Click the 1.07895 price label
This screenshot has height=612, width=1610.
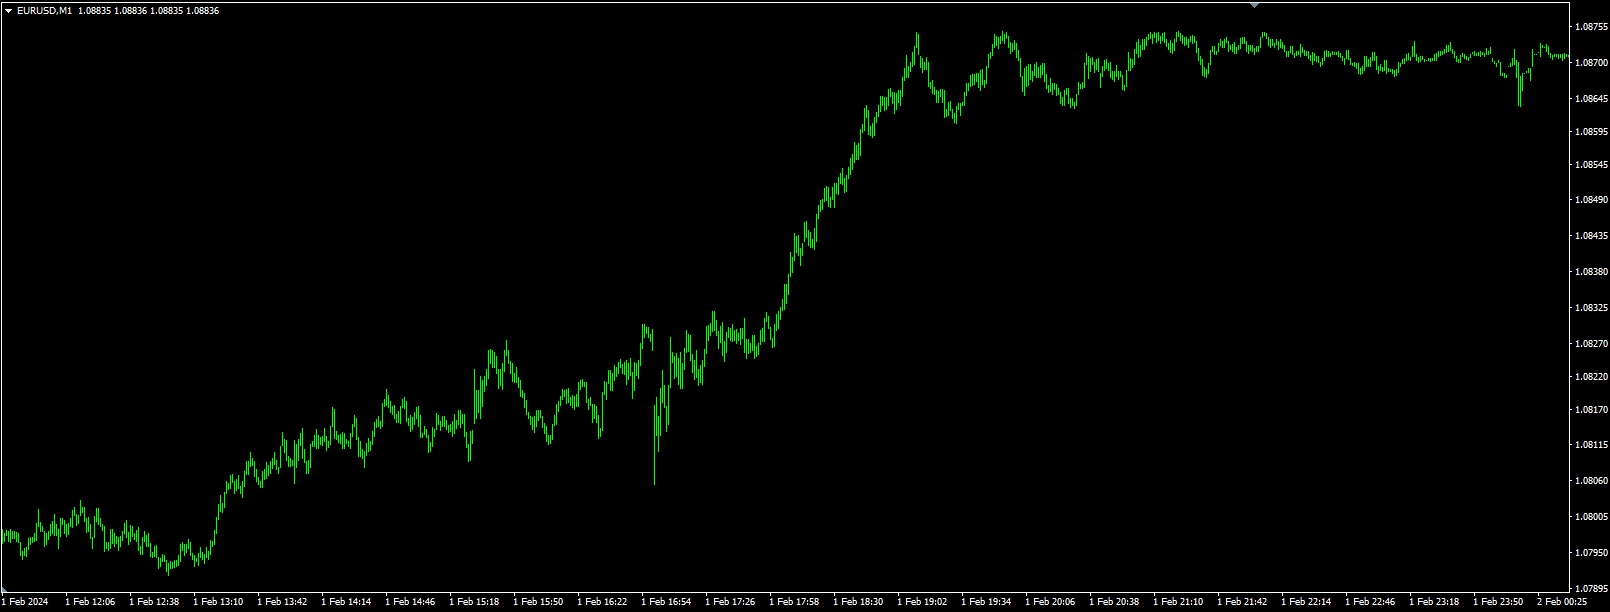pyautogui.click(x=1590, y=589)
